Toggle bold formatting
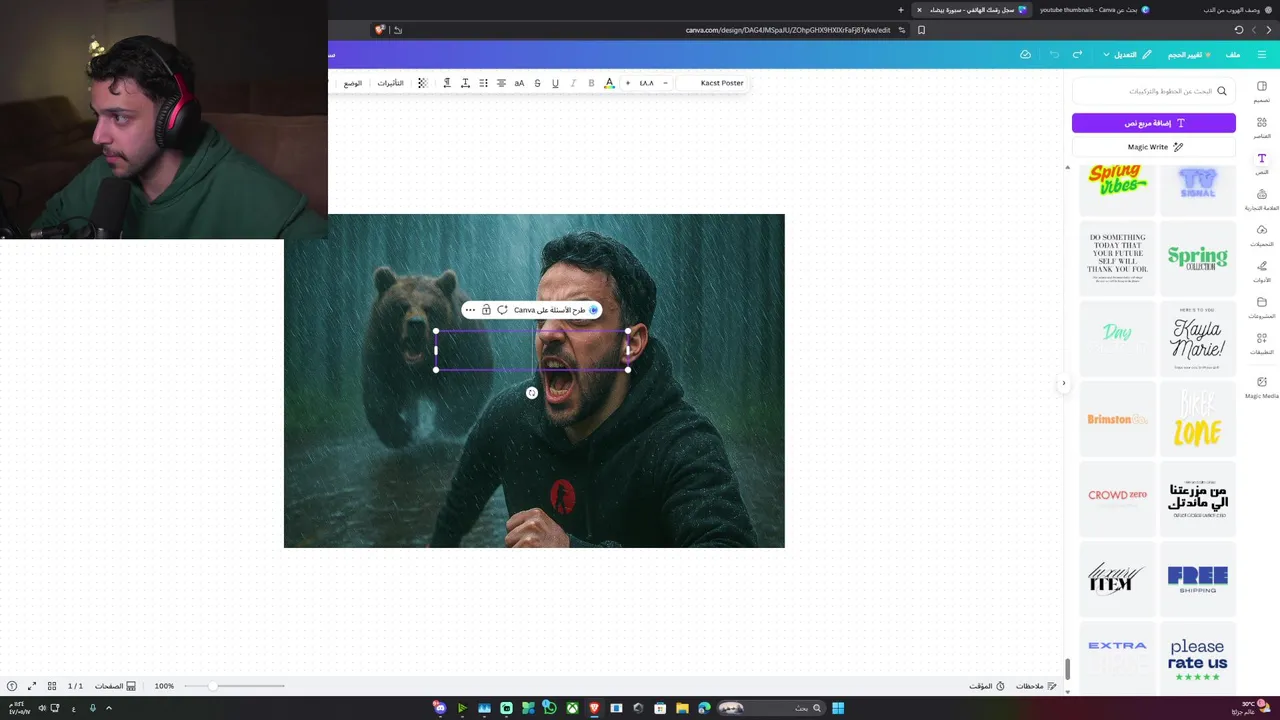 point(591,83)
